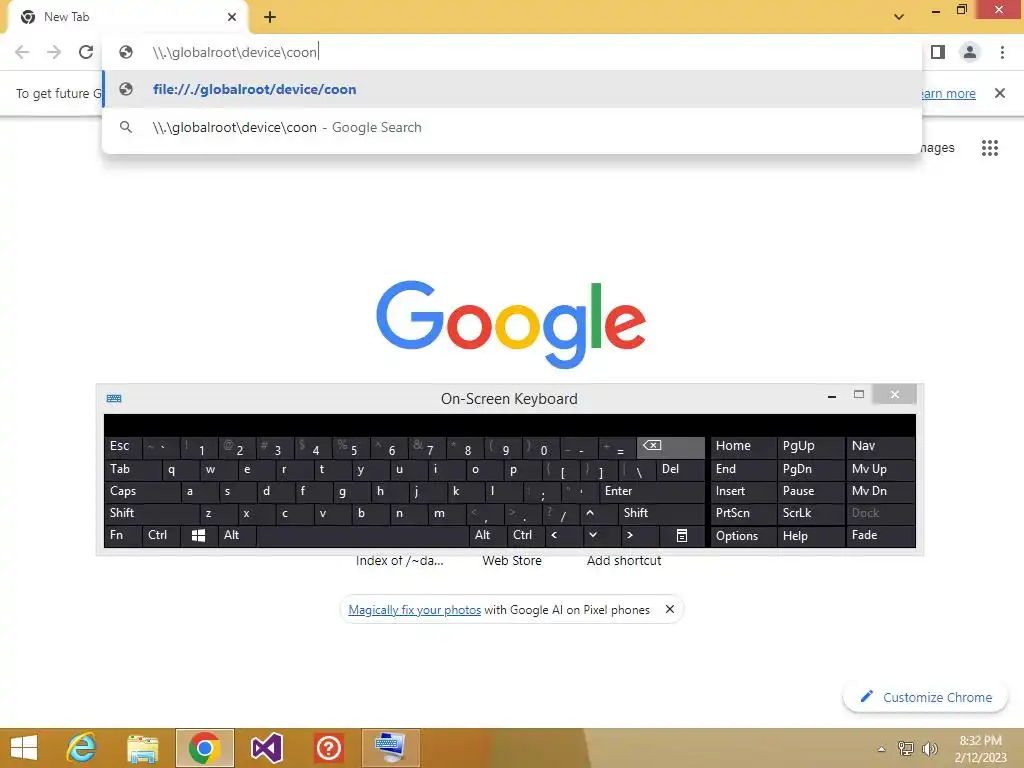Open a new tab with plus button

click(x=270, y=17)
